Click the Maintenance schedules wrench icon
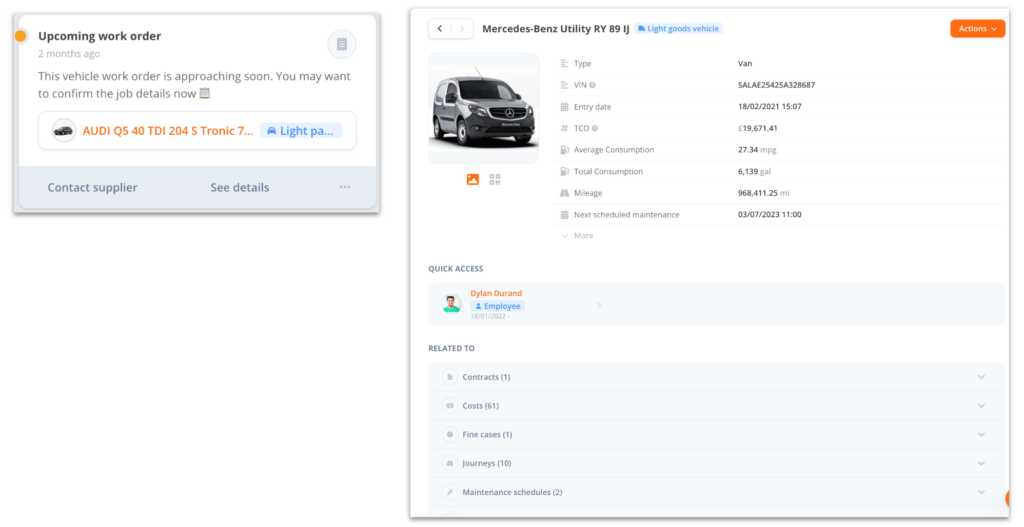The height and width of the screenshot is (527, 1024). 449,492
